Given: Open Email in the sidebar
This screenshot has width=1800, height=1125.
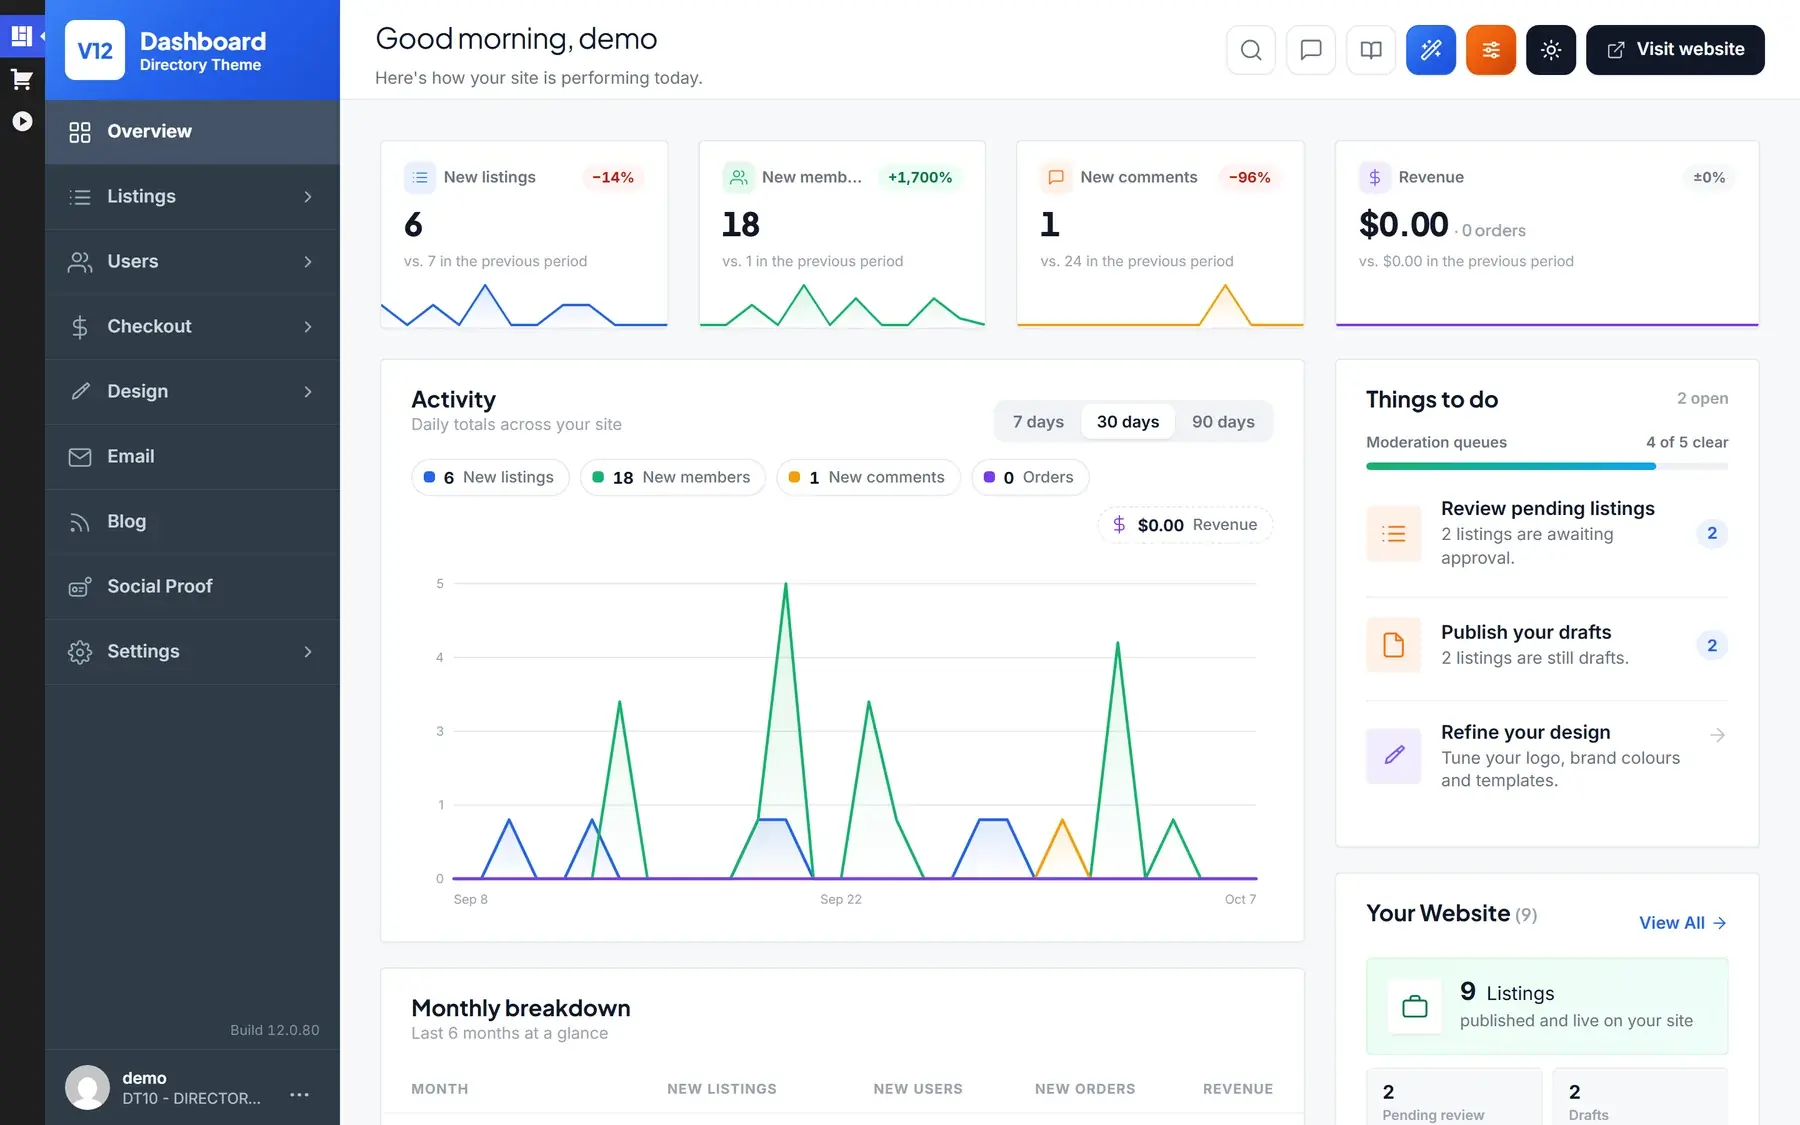Looking at the screenshot, I should 192,457.
